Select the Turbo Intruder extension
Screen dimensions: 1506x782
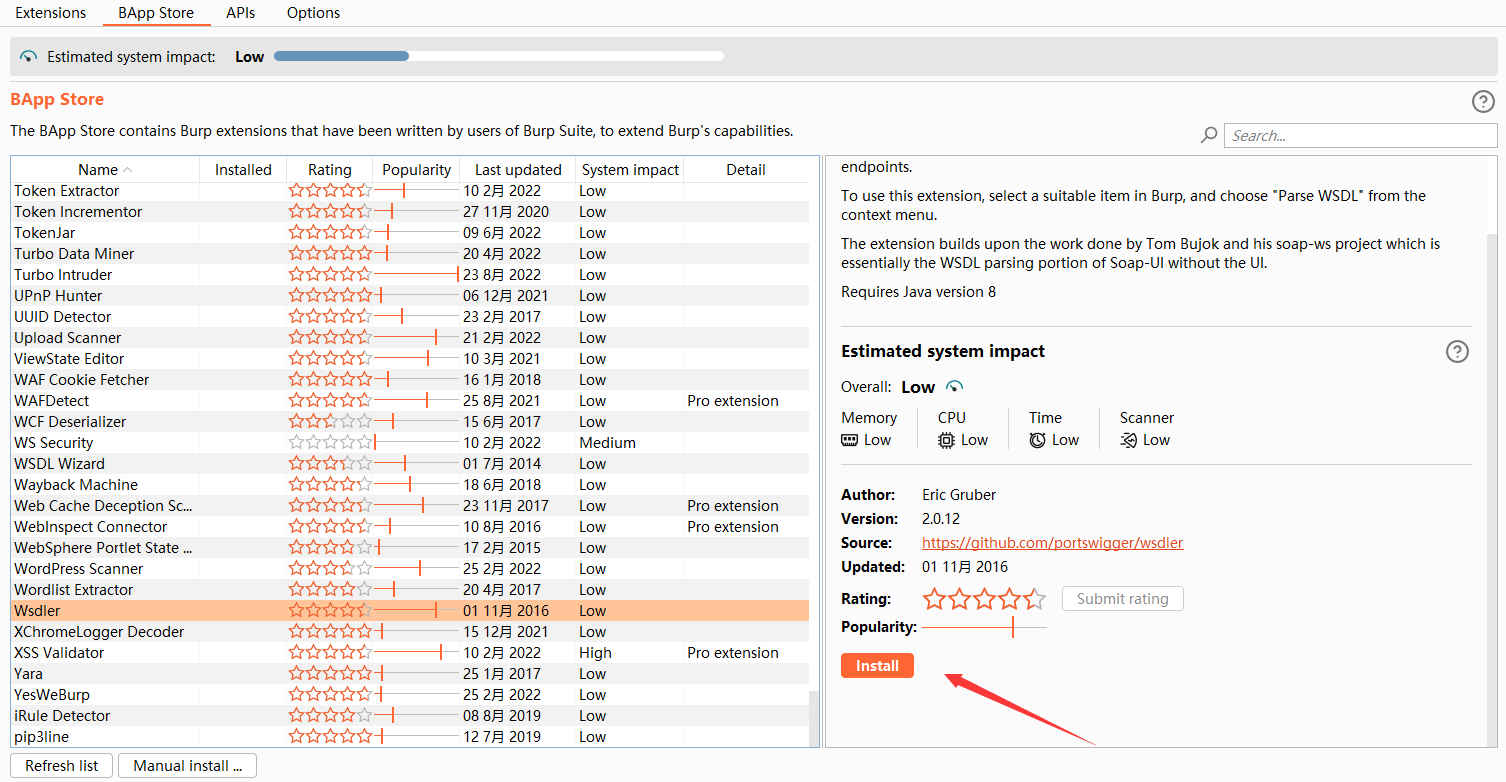[410, 274]
